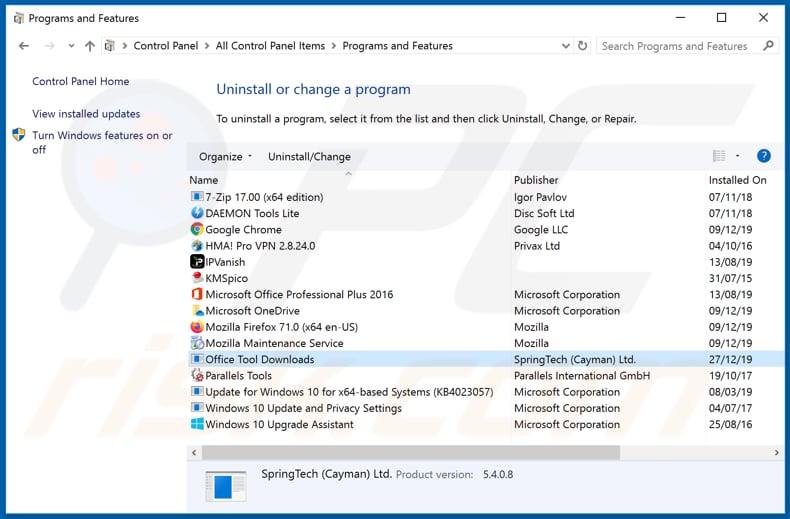Viewport: 790px width, 519px height.
Task: Select the KMSpico program name
Action: point(227,278)
